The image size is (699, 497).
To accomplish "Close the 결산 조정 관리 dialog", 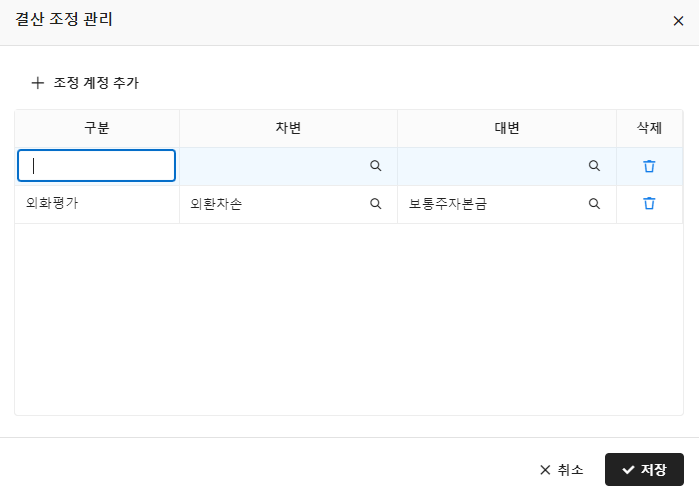I will [x=678, y=21].
